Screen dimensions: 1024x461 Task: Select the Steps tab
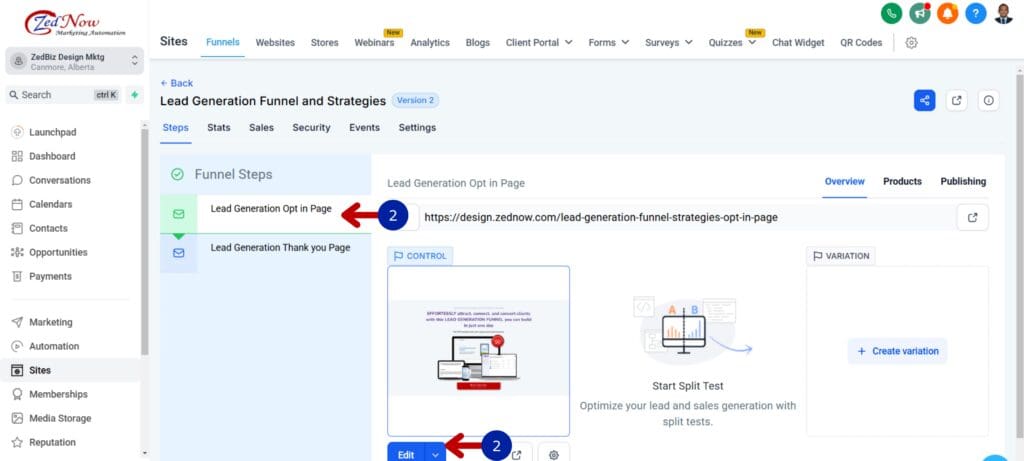point(176,127)
